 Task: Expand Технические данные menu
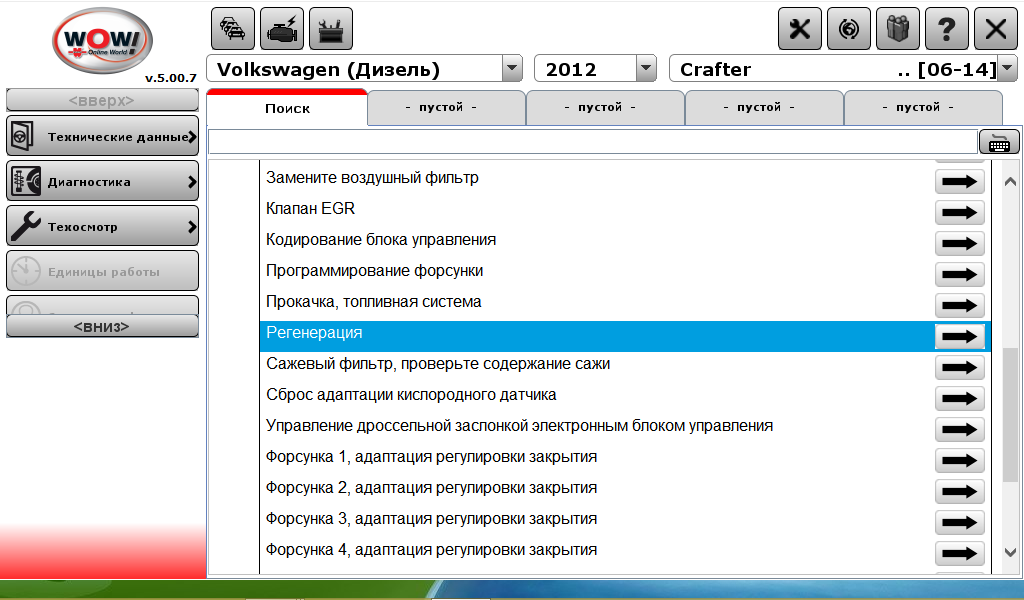pos(103,136)
